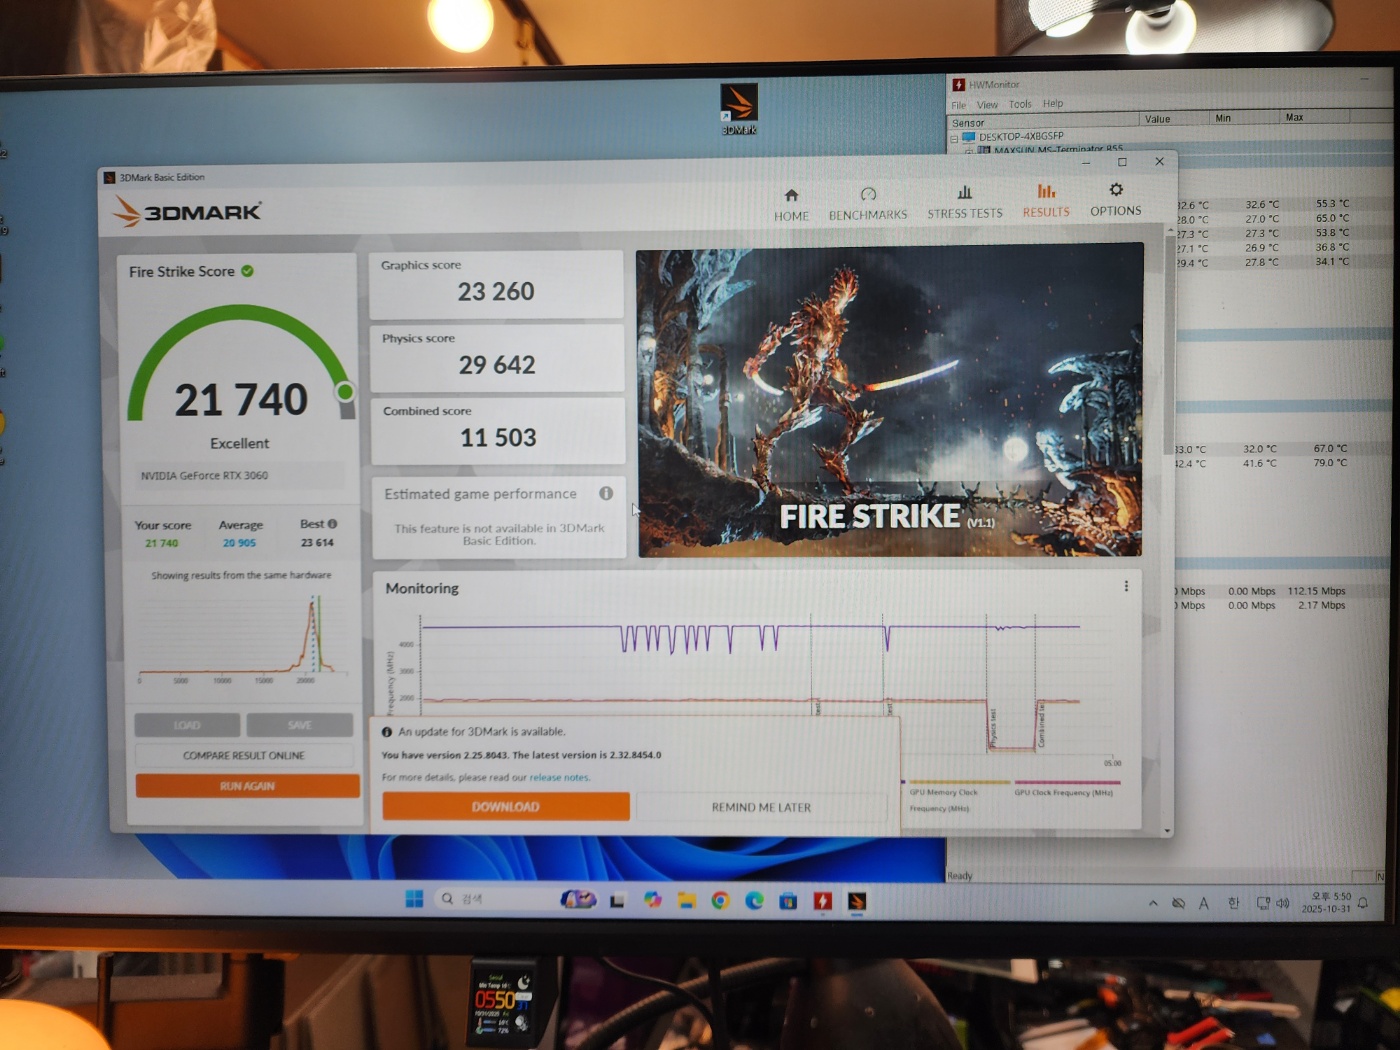Click the Combined score value 11 503

tap(498, 437)
